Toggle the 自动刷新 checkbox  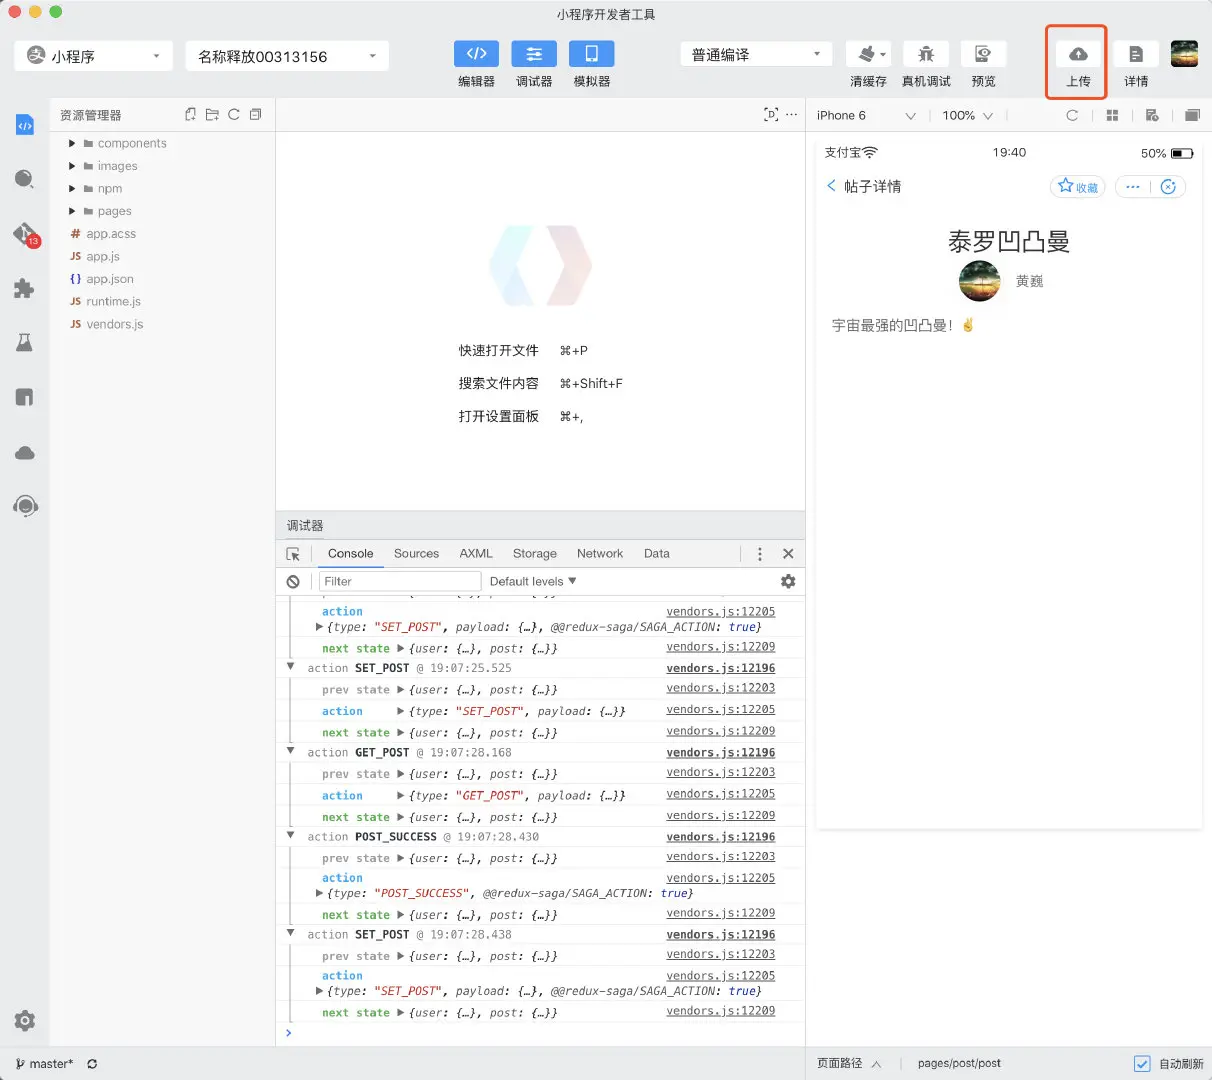tap(1141, 1064)
